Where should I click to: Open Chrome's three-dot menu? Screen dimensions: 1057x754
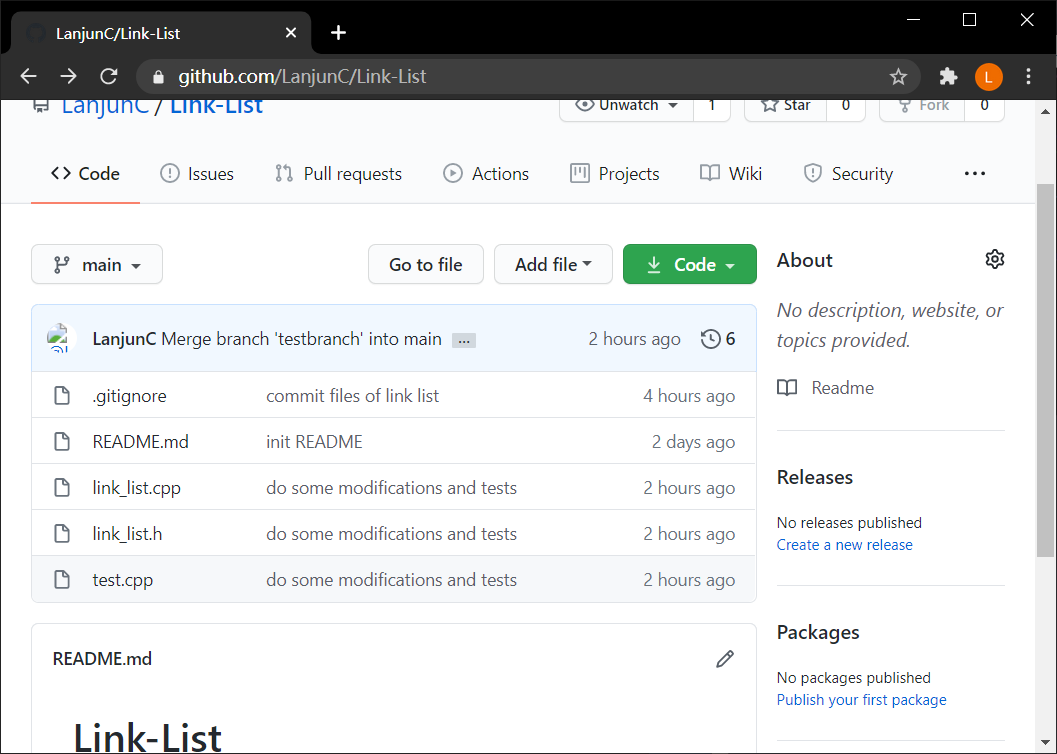(x=1028, y=76)
